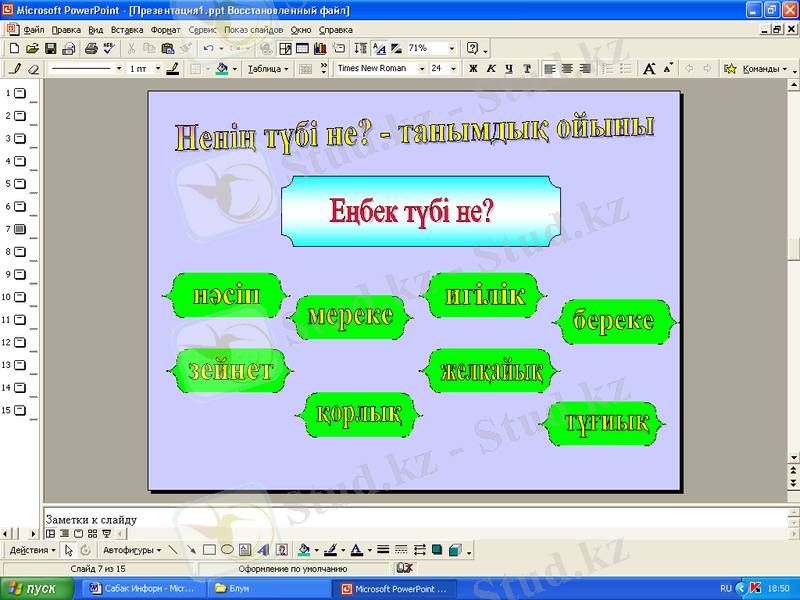
Task: Click the pencil draw-table tool
Action: pyautogui.click(x=14, y=69)
